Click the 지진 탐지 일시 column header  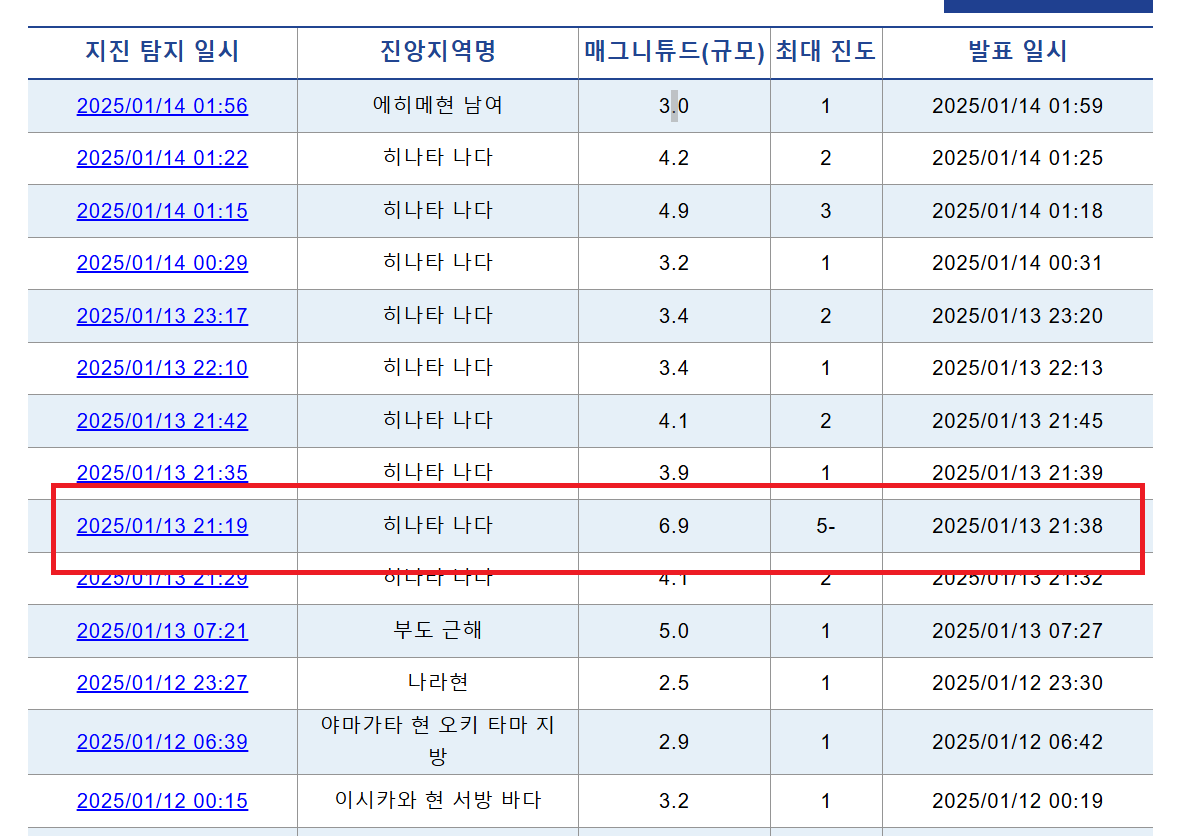[x=162, y=51]
